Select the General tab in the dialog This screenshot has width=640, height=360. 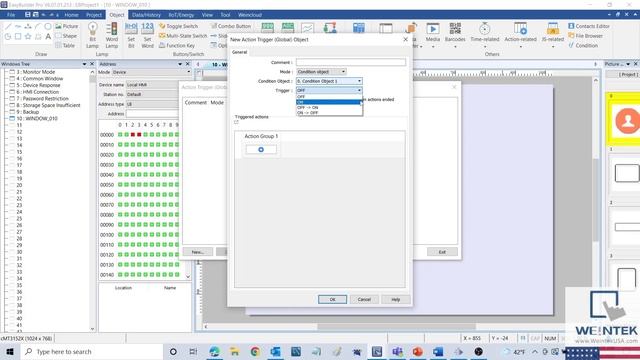(240, 52)
